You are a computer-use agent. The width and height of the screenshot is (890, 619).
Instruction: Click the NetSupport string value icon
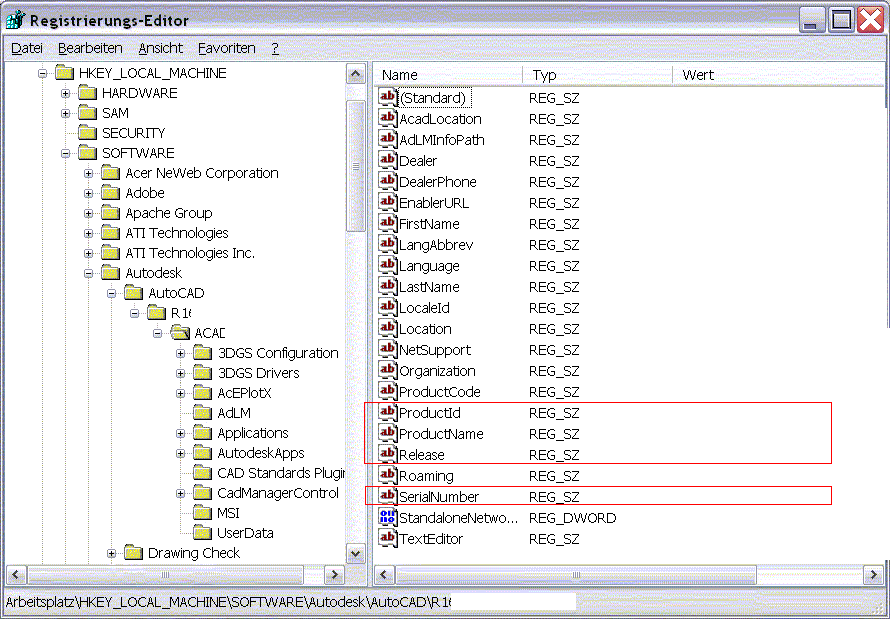click(x=388, y=349)
